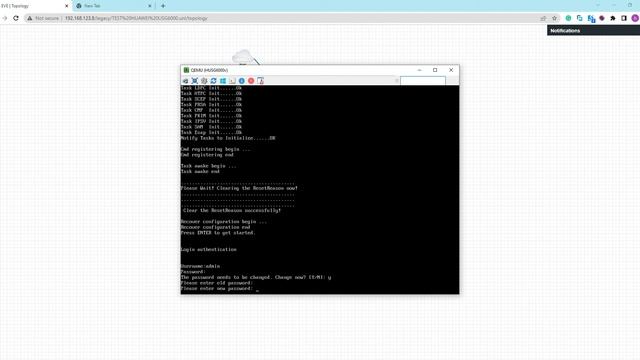640x360 pixels.
Task: Maximize the QEMU console window
Action: (x=435, y=70)
